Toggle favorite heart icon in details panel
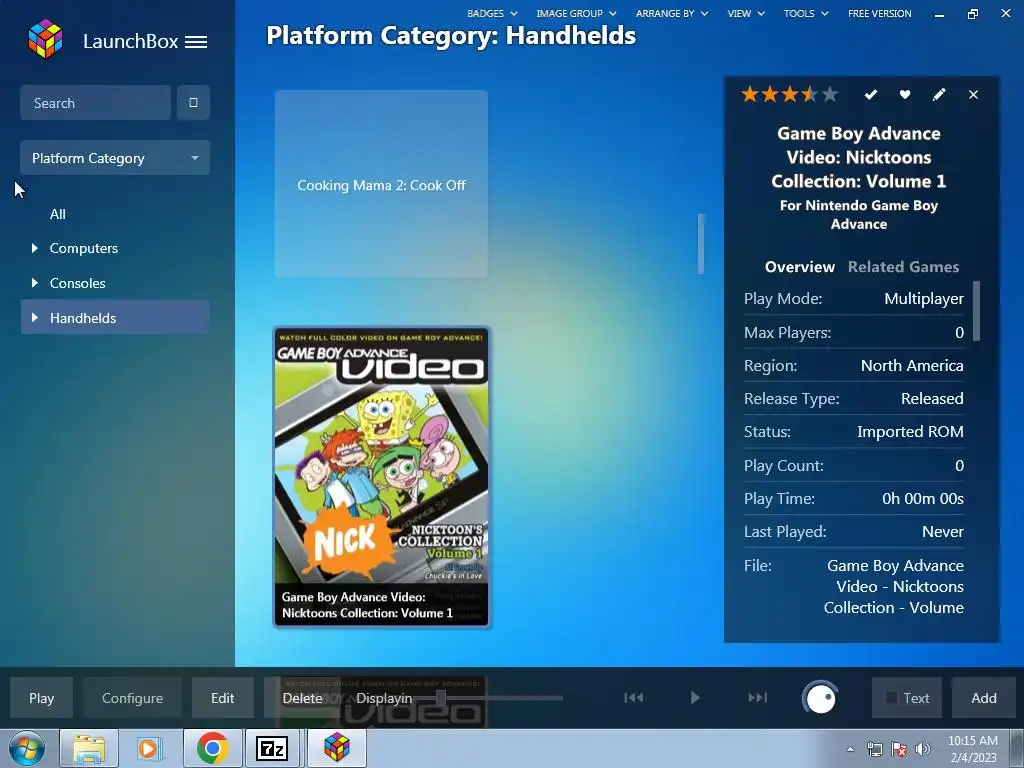This screenshot has height=768, width=1024. 904,95
